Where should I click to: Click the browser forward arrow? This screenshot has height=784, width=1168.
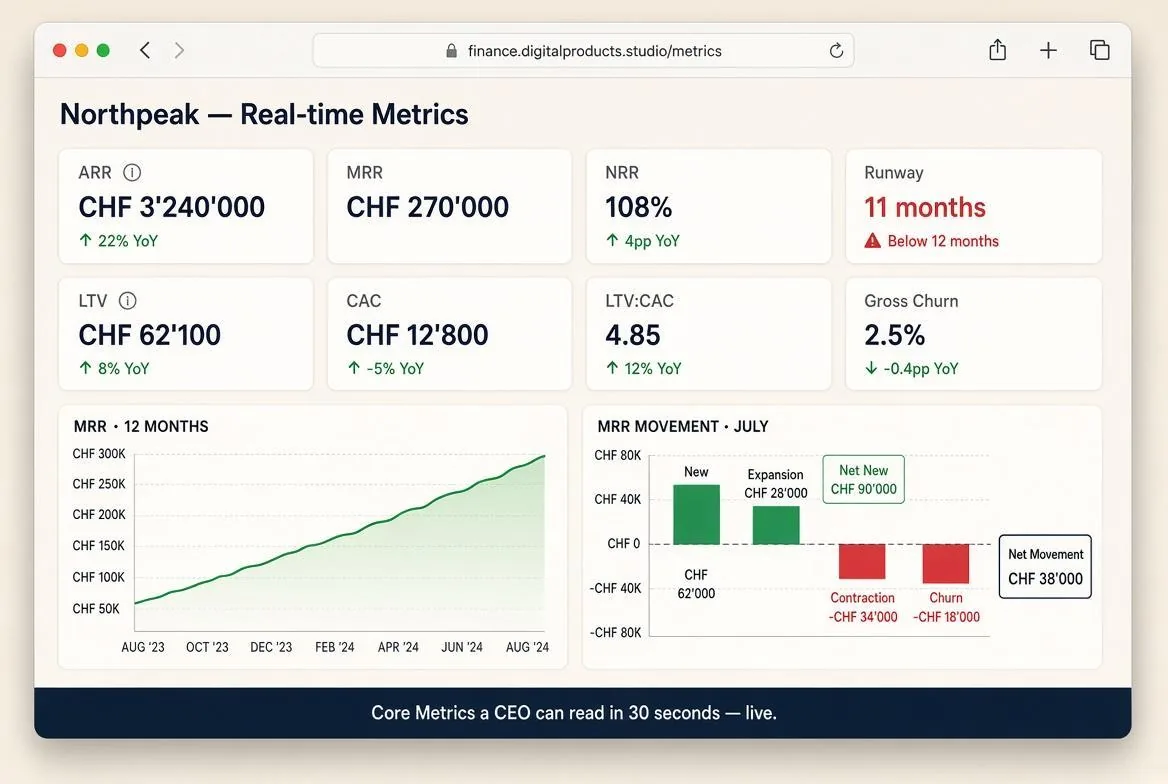179,50
